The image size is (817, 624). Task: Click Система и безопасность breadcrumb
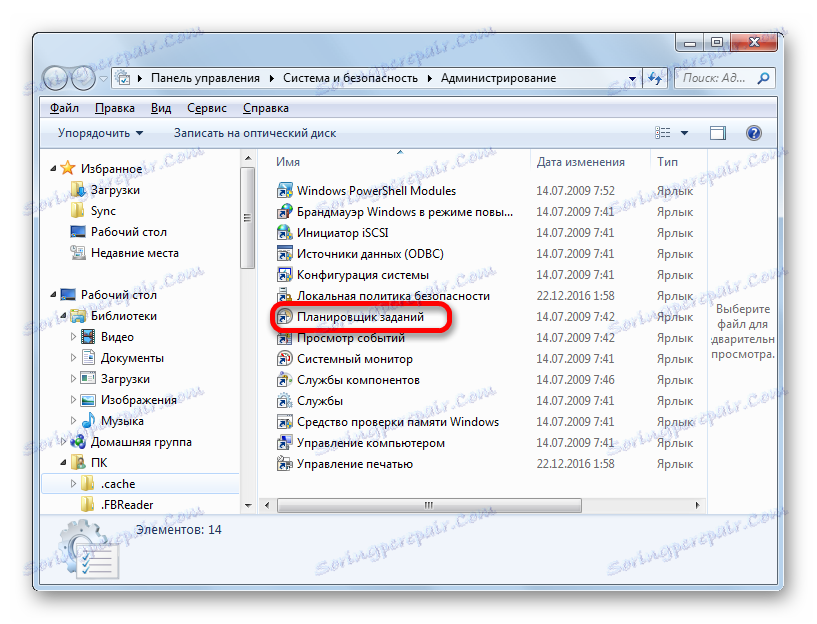click(350, 78)
